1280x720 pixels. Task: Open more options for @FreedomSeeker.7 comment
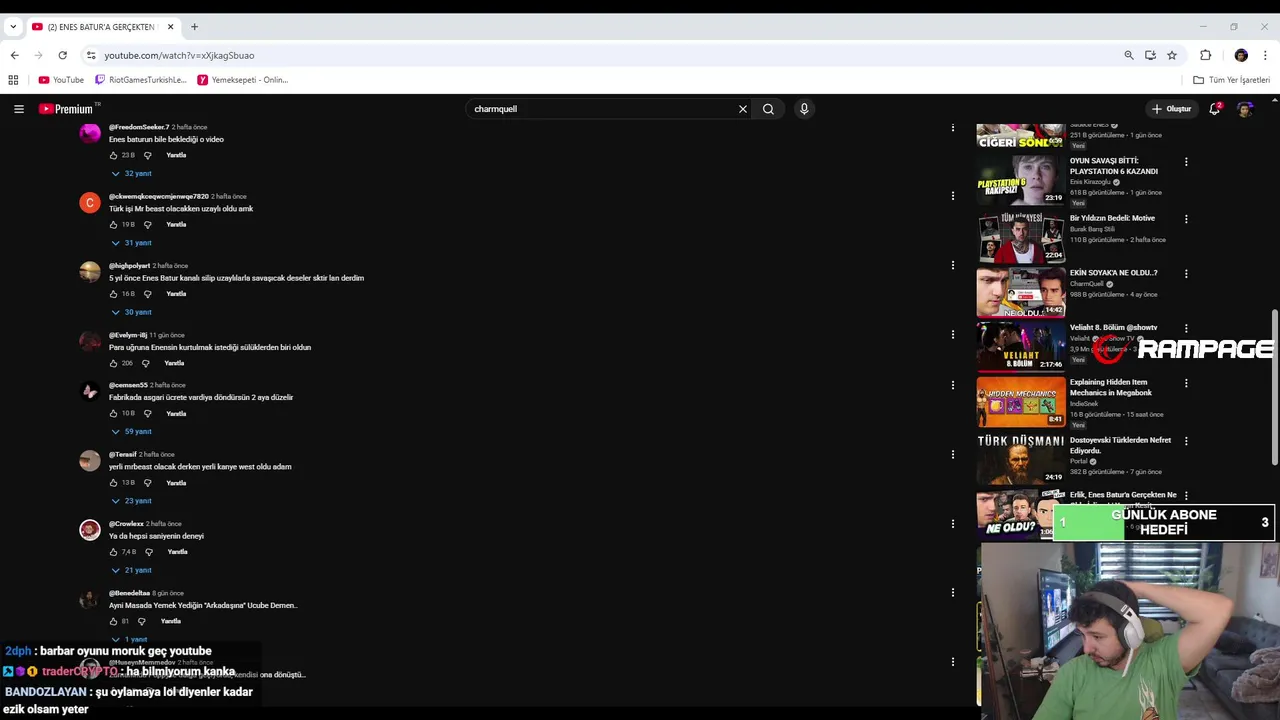pyautogui.click(x=952, y=127)
